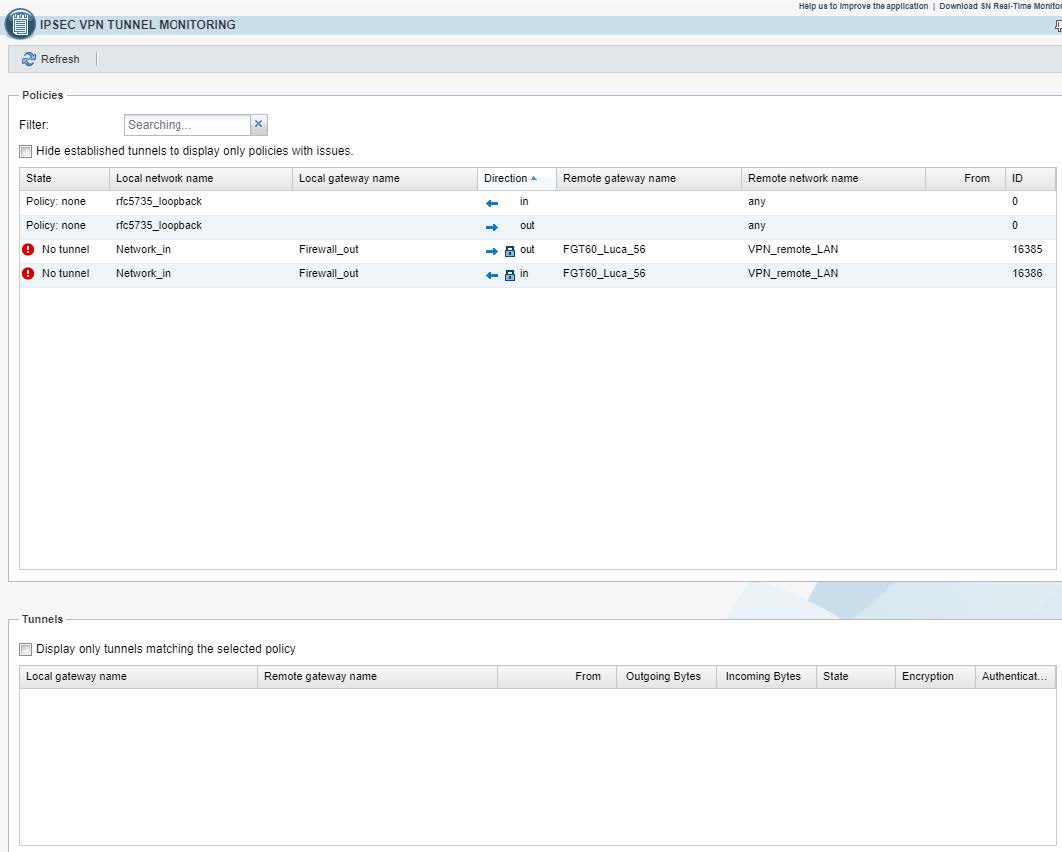
Task: Sort by Local network name column
Action: point(200,179)
